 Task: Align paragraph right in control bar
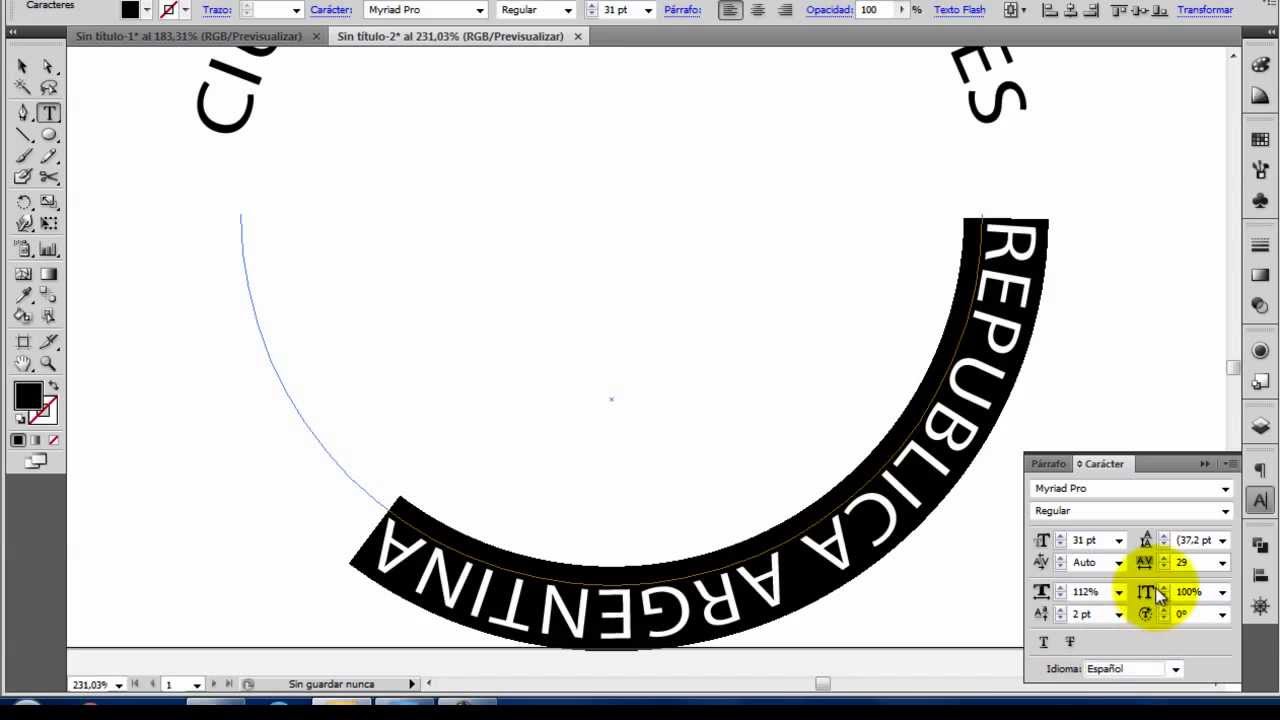(x=785, y=10)
